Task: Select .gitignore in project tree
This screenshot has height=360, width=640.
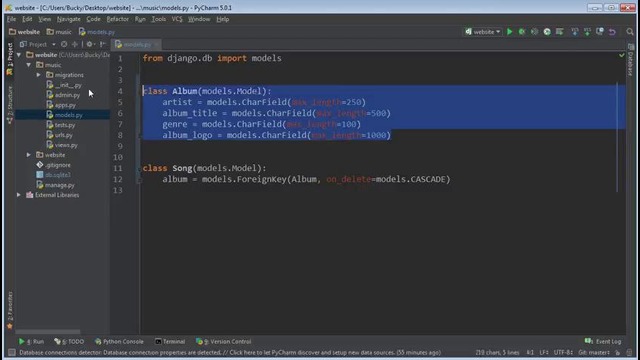Action: click(x=54, y=165)
